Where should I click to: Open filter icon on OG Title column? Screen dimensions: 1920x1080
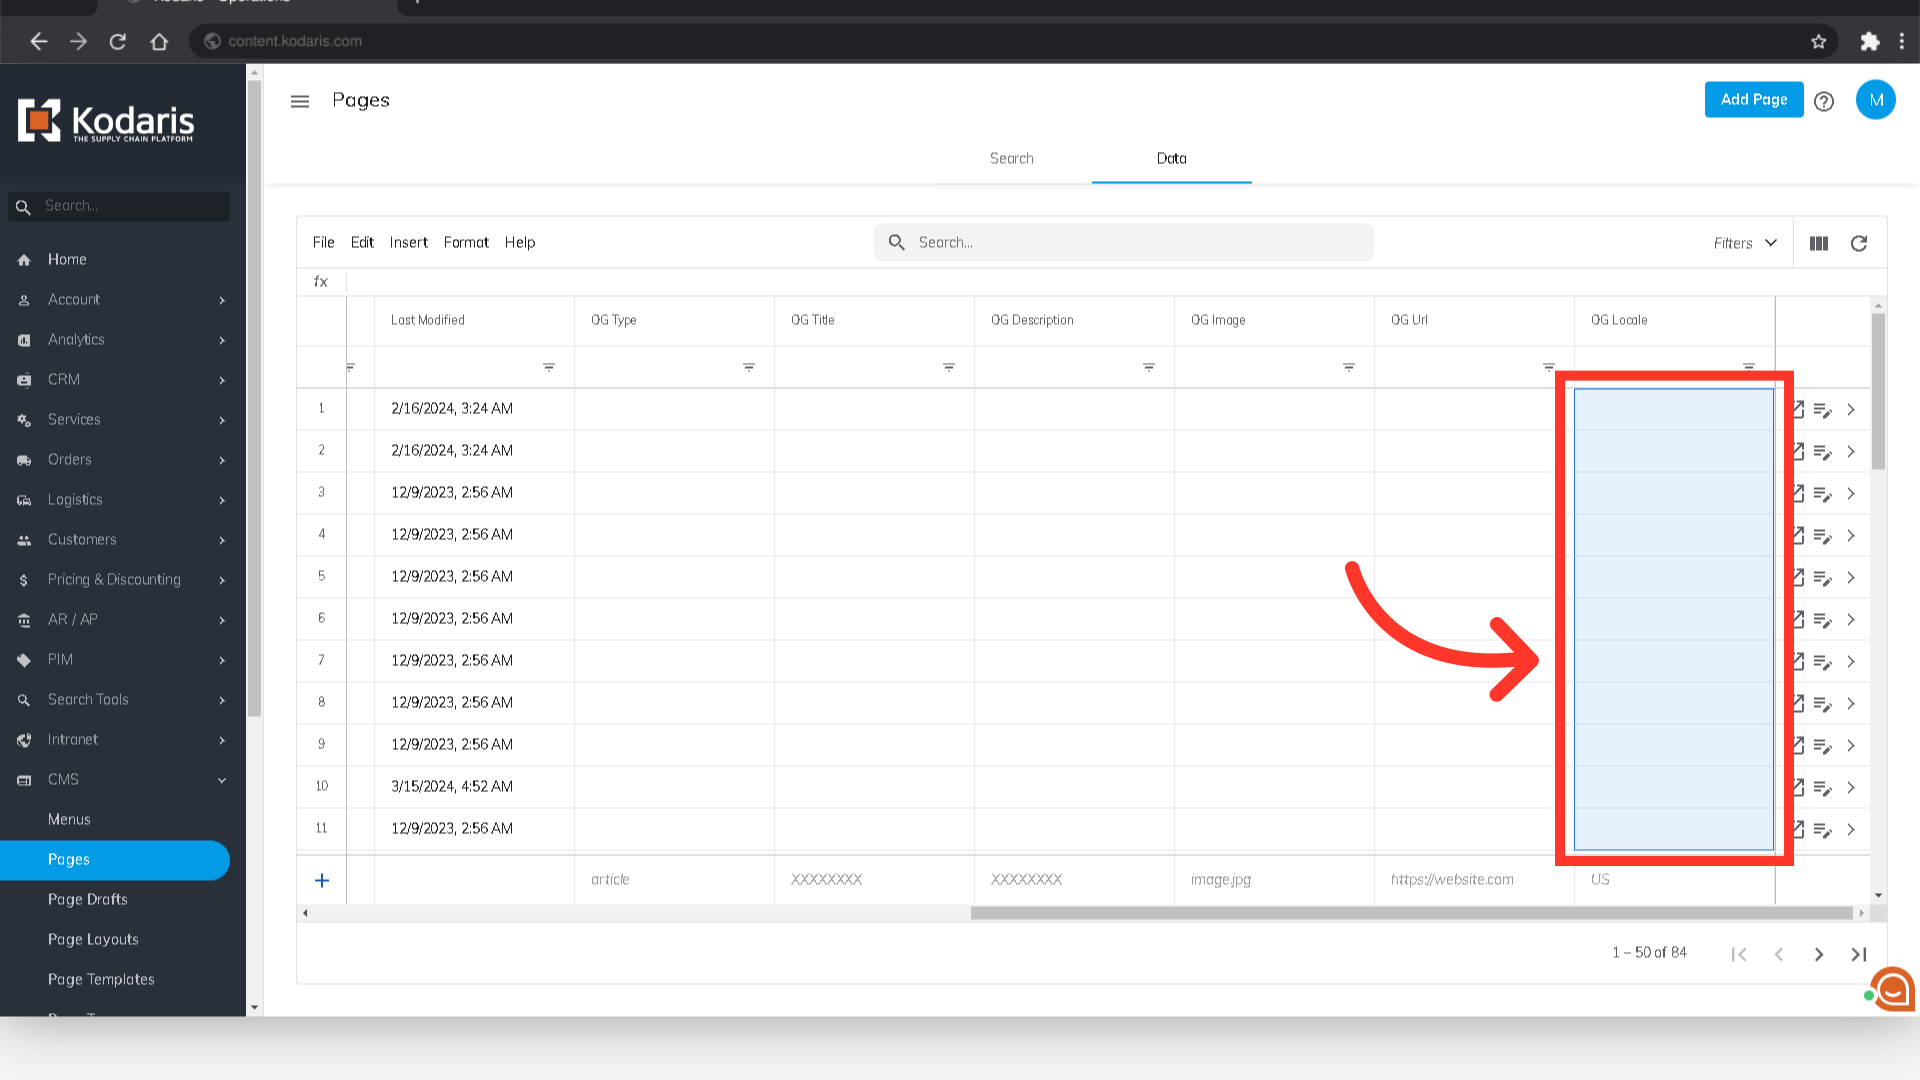(x=949, y=367)
